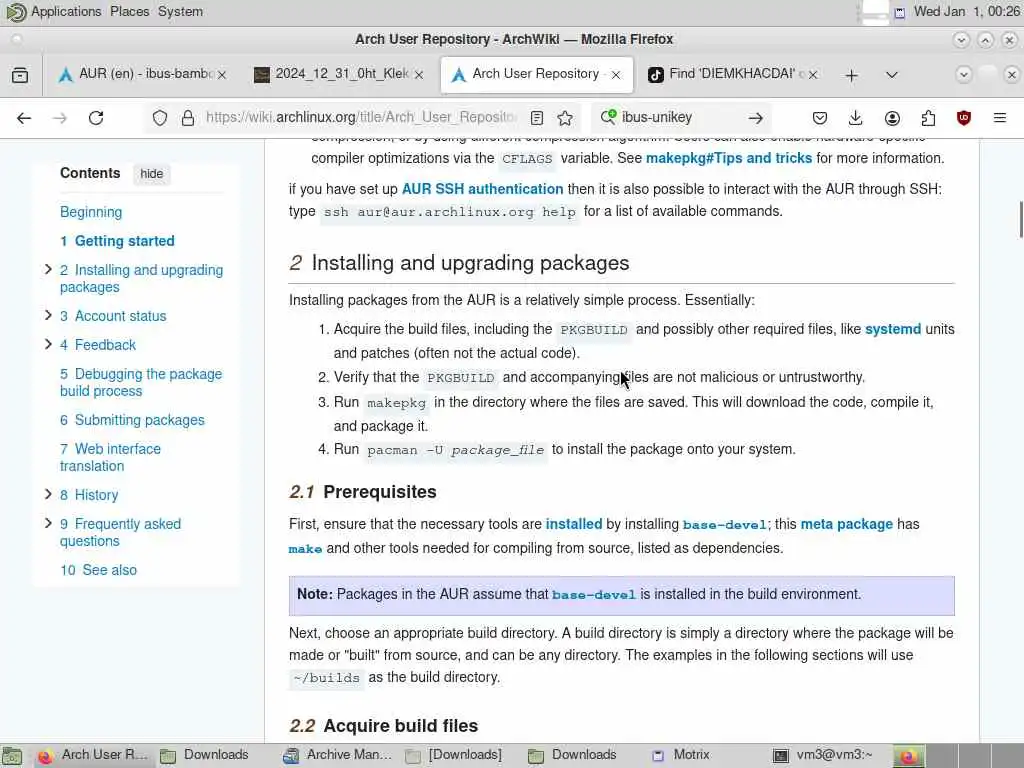Open the make package link
This screenshot has height=768, width=1024.
(x=306, y=549)
